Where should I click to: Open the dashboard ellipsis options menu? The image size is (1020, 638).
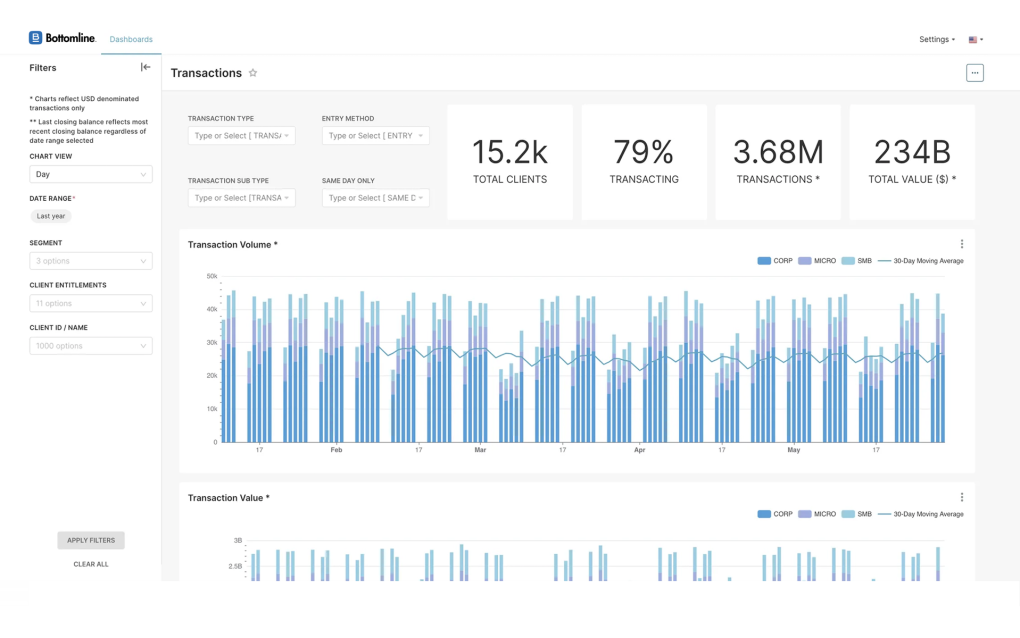coord(974,73)
